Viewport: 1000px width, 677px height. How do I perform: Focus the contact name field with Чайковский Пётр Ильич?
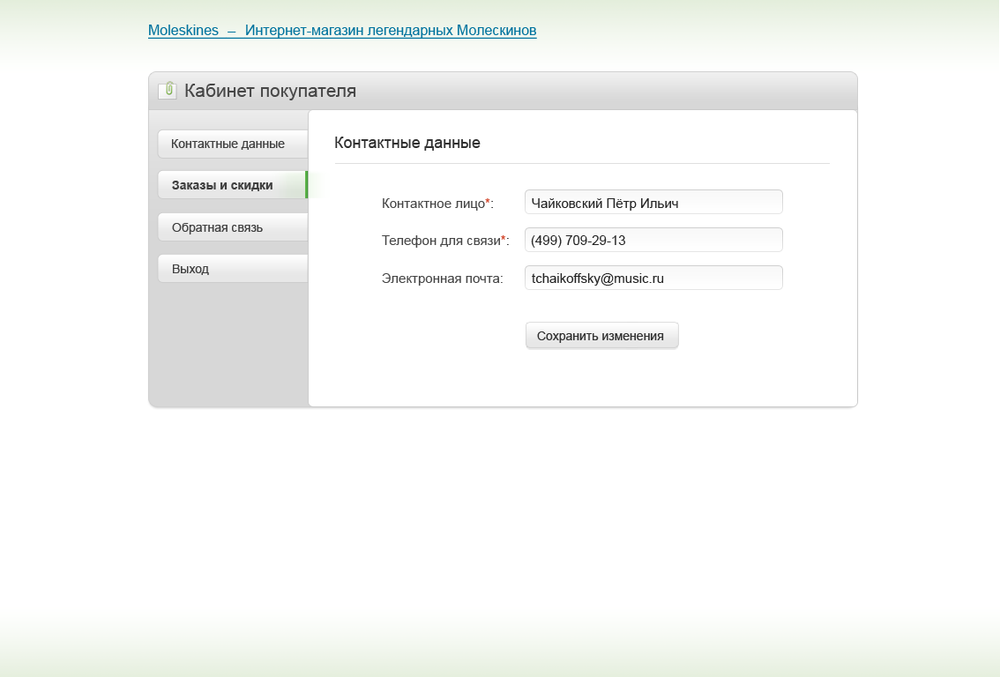pos(653,203)
